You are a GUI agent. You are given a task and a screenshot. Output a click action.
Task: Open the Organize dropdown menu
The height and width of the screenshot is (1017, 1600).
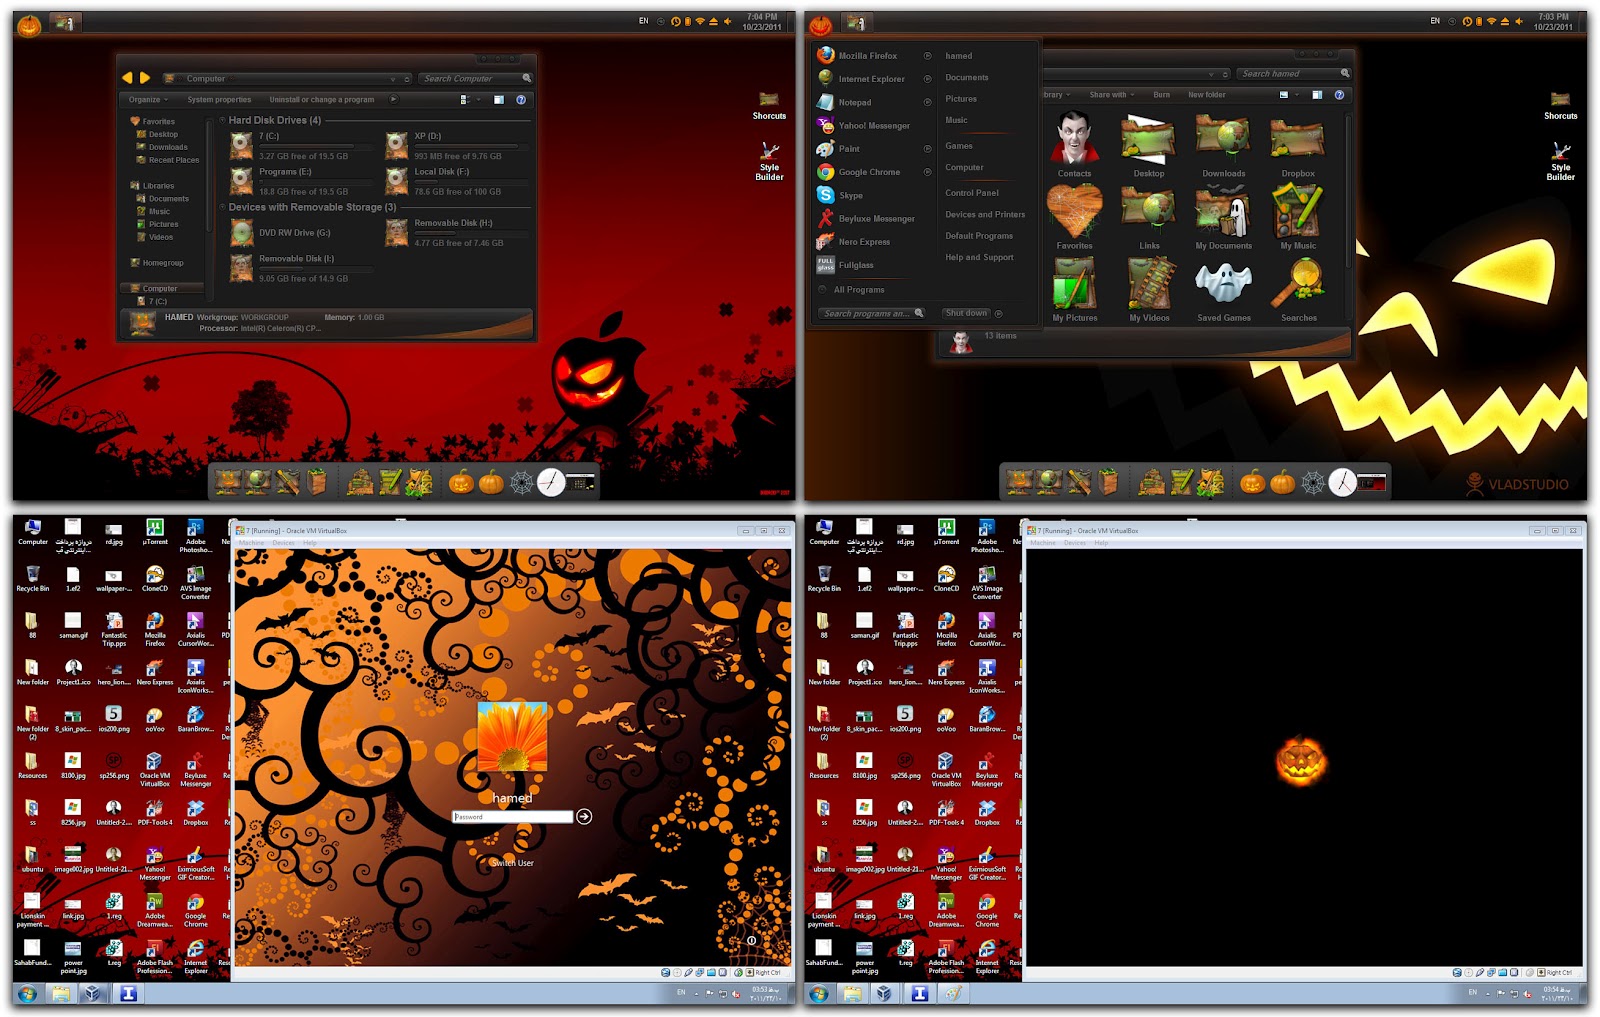[148, 100]
